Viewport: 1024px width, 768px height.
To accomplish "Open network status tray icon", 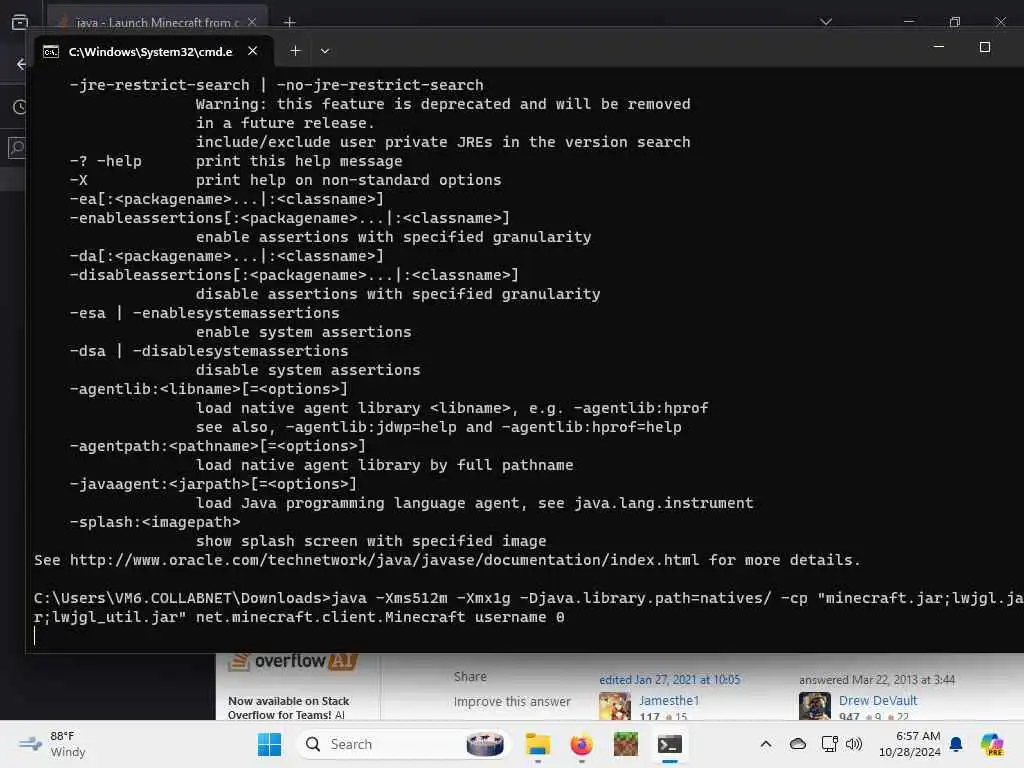I will click(x=829, y=744).
